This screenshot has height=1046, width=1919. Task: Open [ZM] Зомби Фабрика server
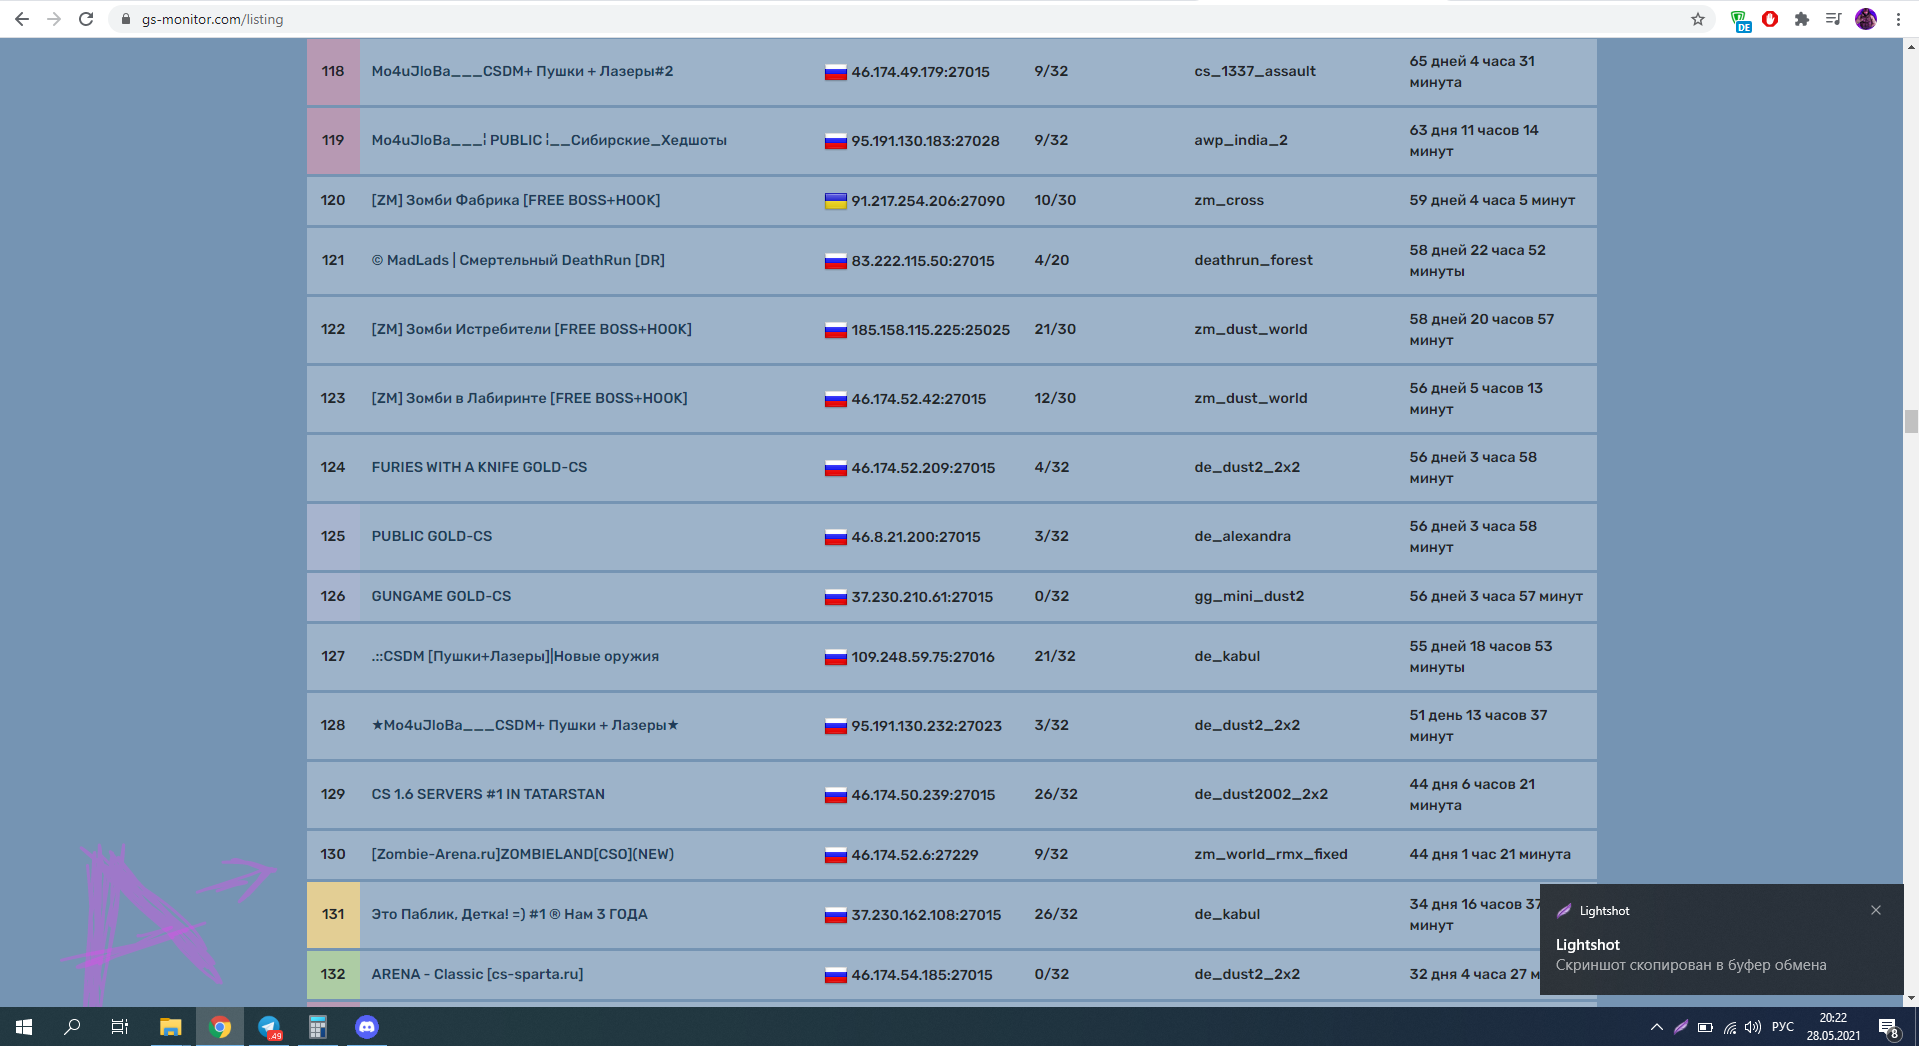pyautogui.click(x=516, y=200)
